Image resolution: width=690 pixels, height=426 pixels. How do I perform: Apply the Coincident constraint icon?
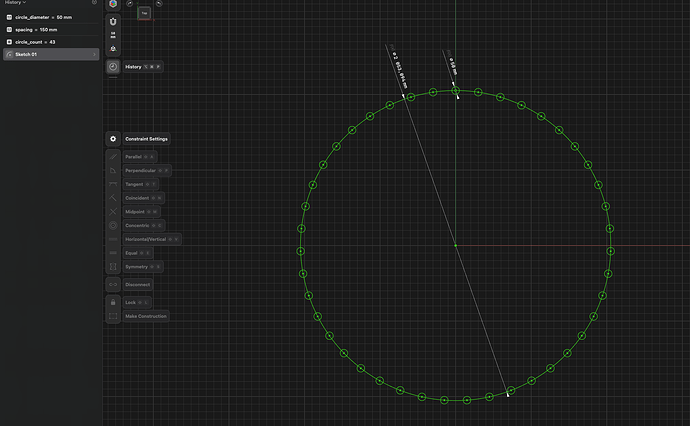[x=113, y=198]
